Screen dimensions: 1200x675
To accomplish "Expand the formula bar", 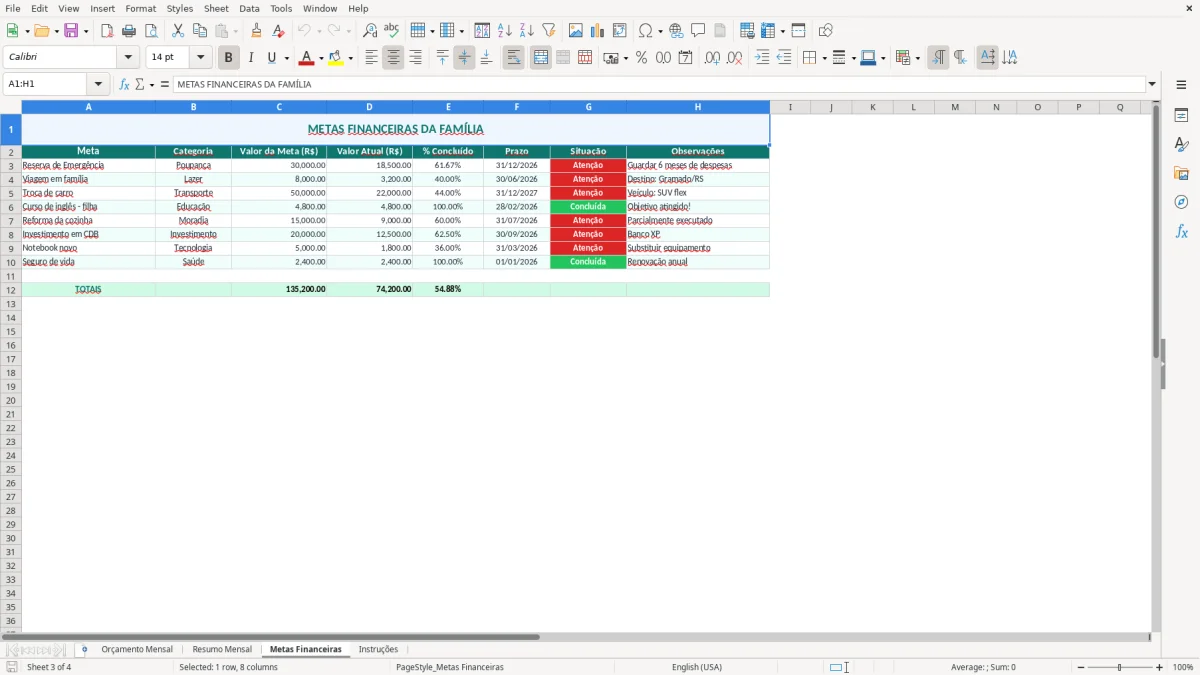I will tap(1152, 85).
